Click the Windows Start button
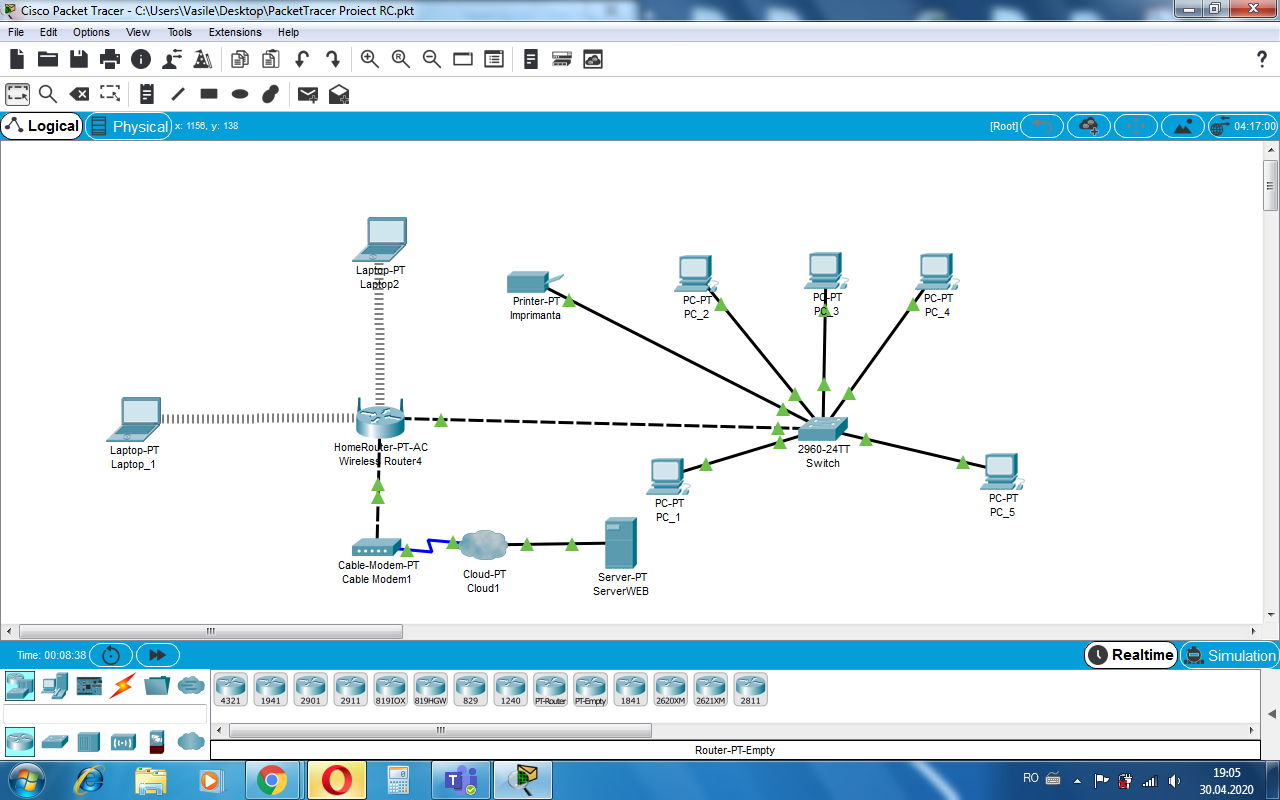 [26, 780]
